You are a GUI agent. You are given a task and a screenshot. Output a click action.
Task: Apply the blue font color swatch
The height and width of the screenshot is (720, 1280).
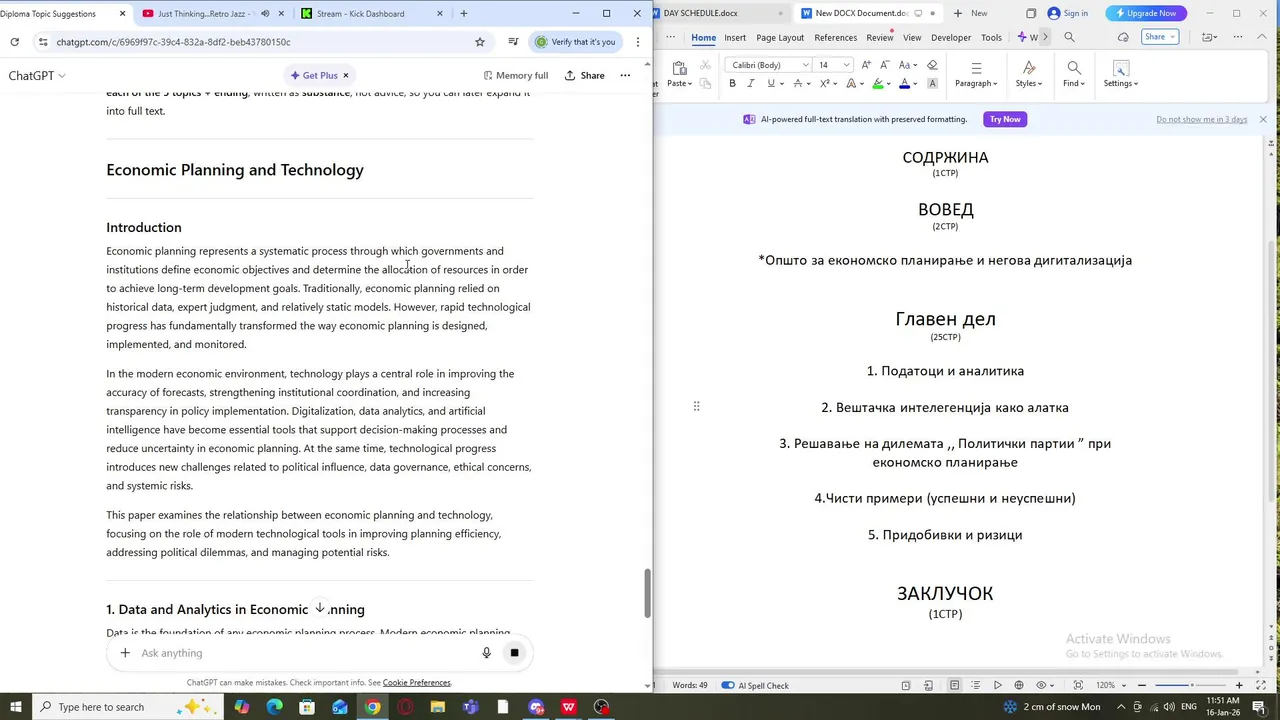point(904,84)
